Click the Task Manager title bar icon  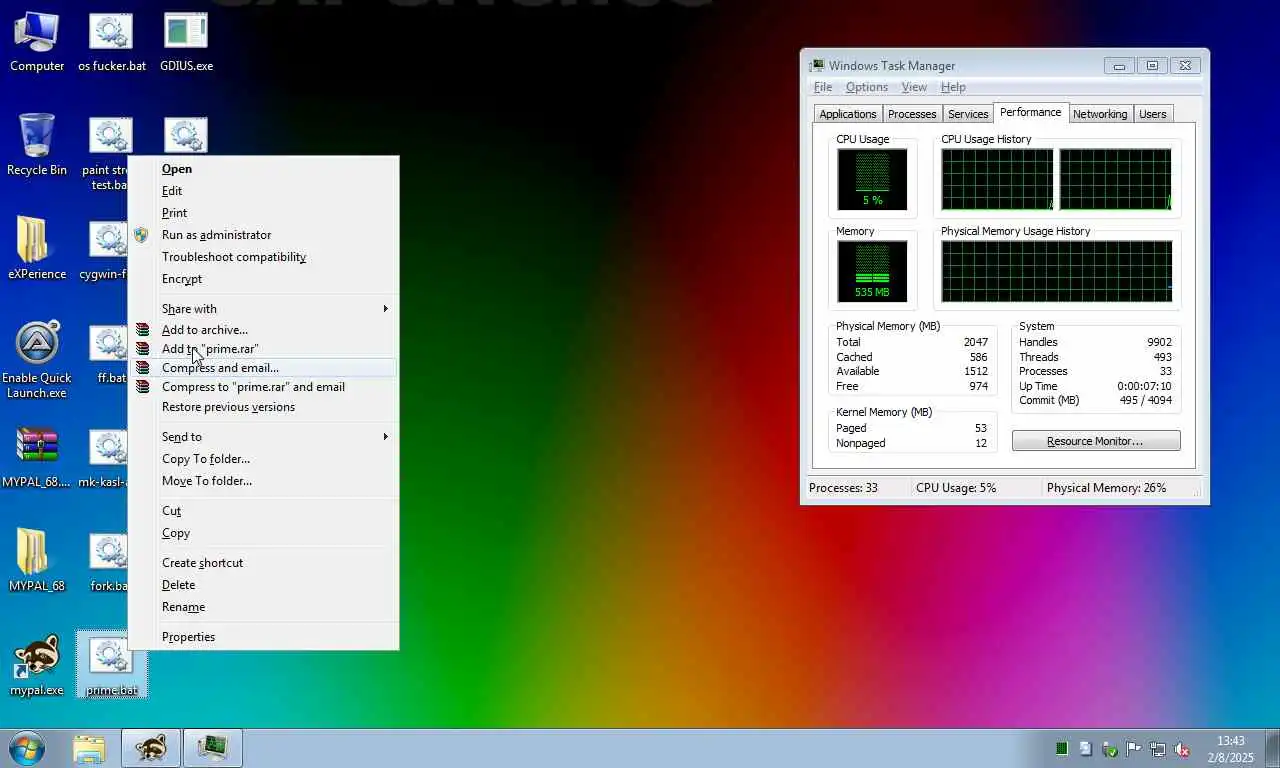click(817, 66)
